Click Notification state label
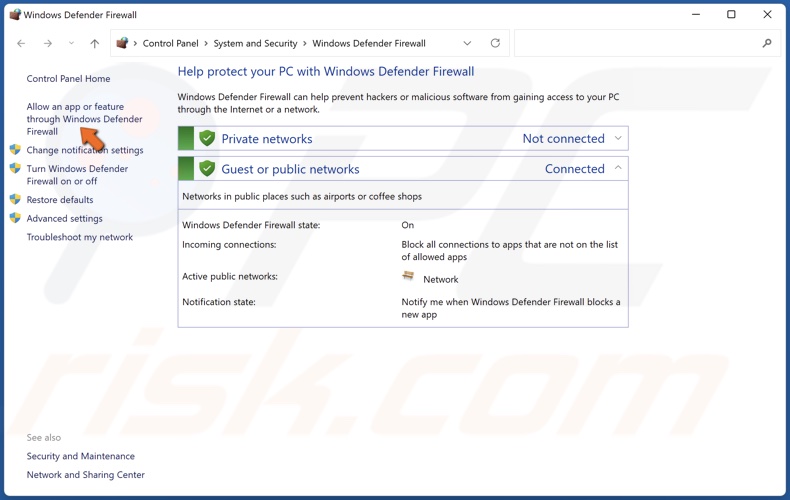The image size is (790, 500). coord(219,302)
